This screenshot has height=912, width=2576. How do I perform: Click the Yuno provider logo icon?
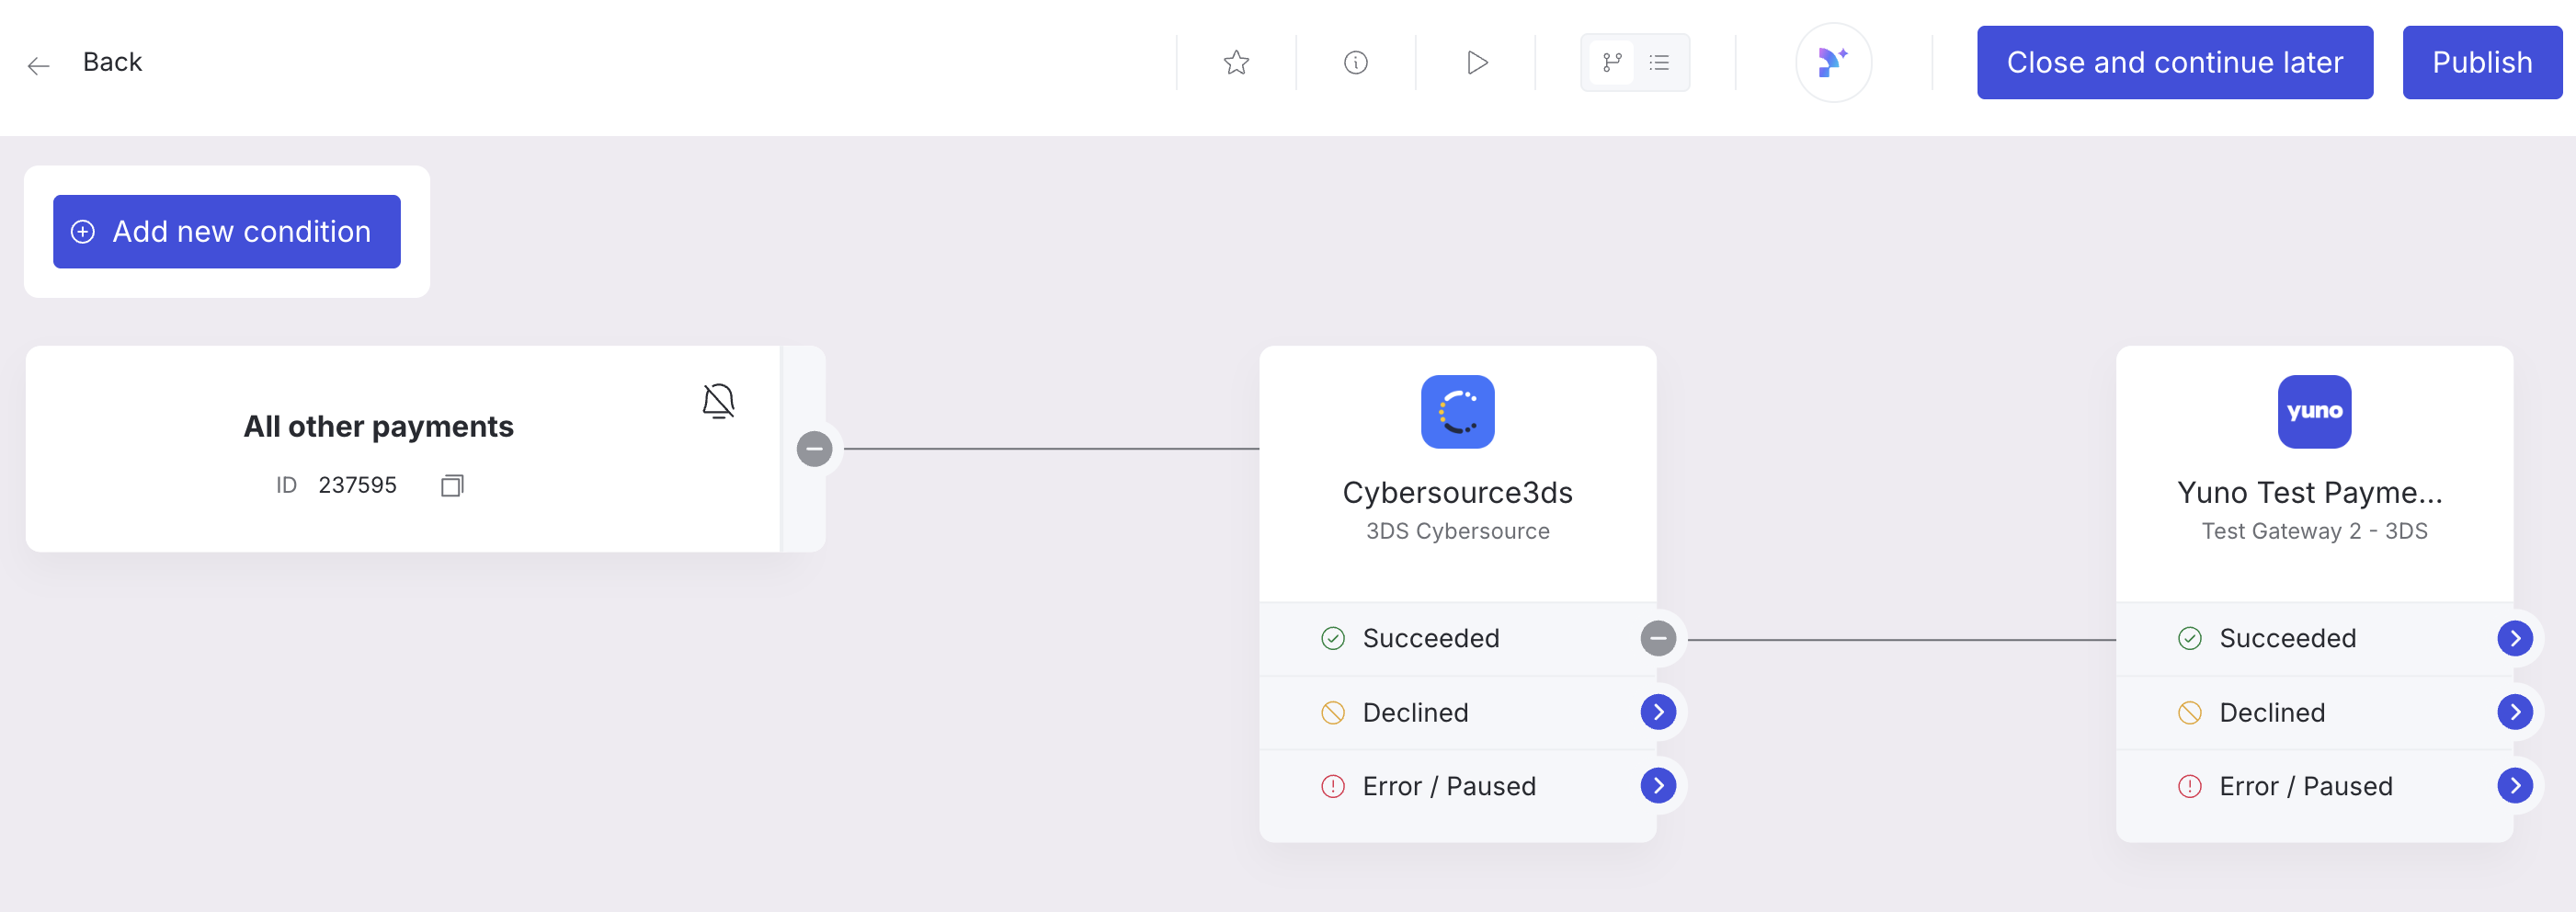coord(2314,411)
